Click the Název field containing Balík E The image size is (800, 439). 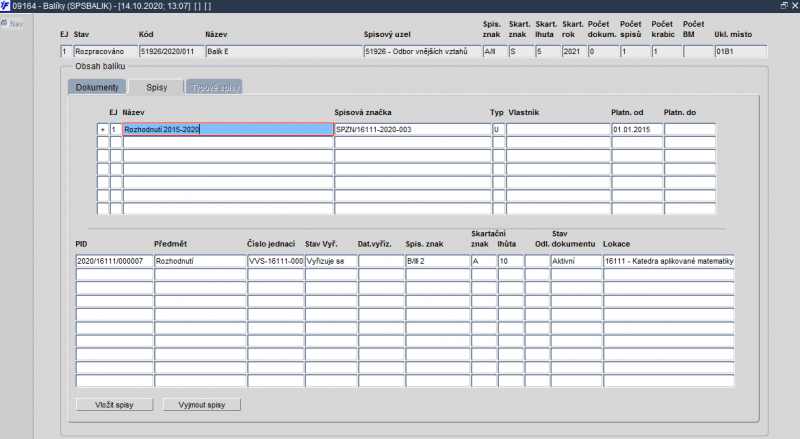(x=282, y=51)
